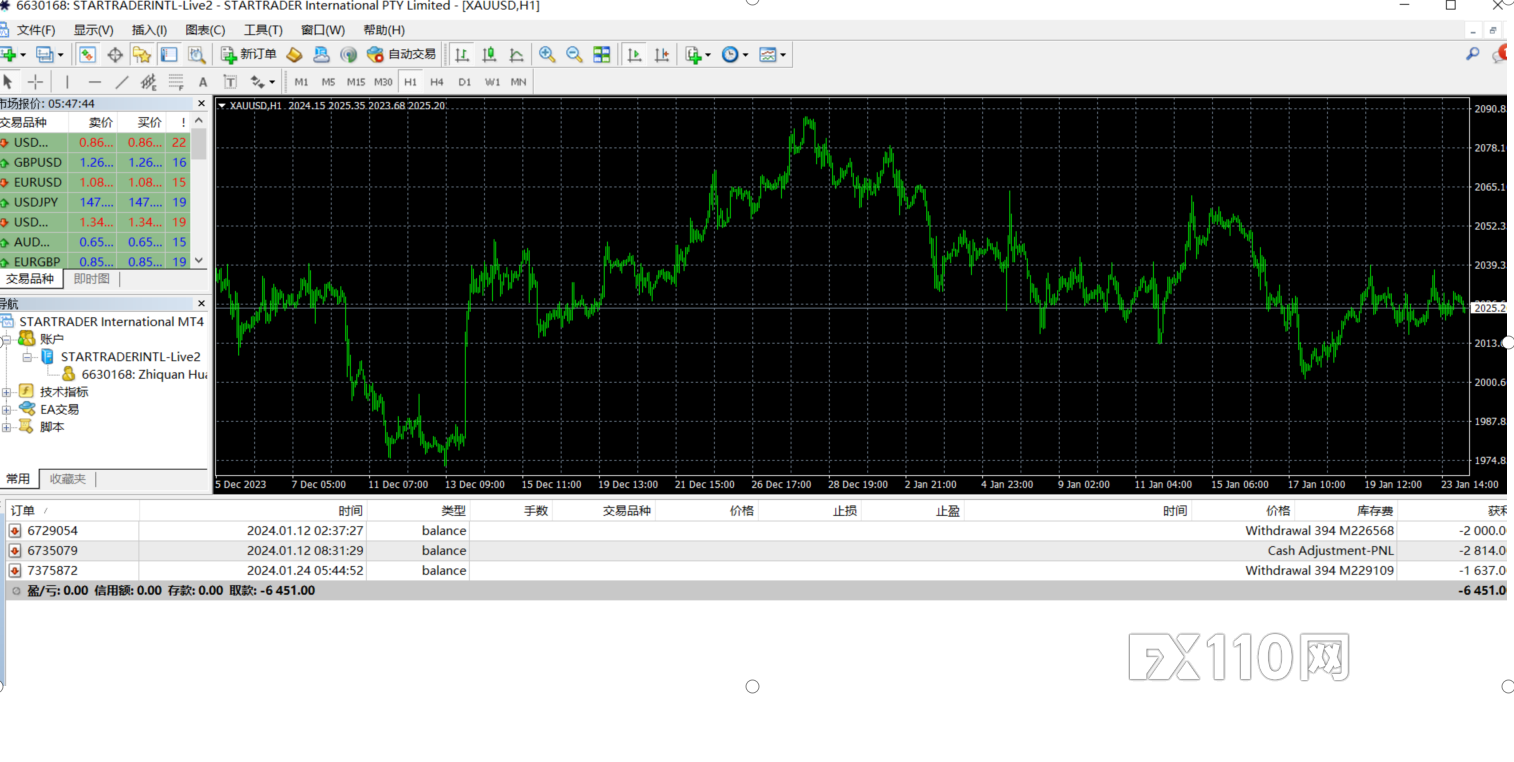Screen dimensions: 1514x762
Task: Toggle the Navigator folder-star icon
Action: click(142, 54)
